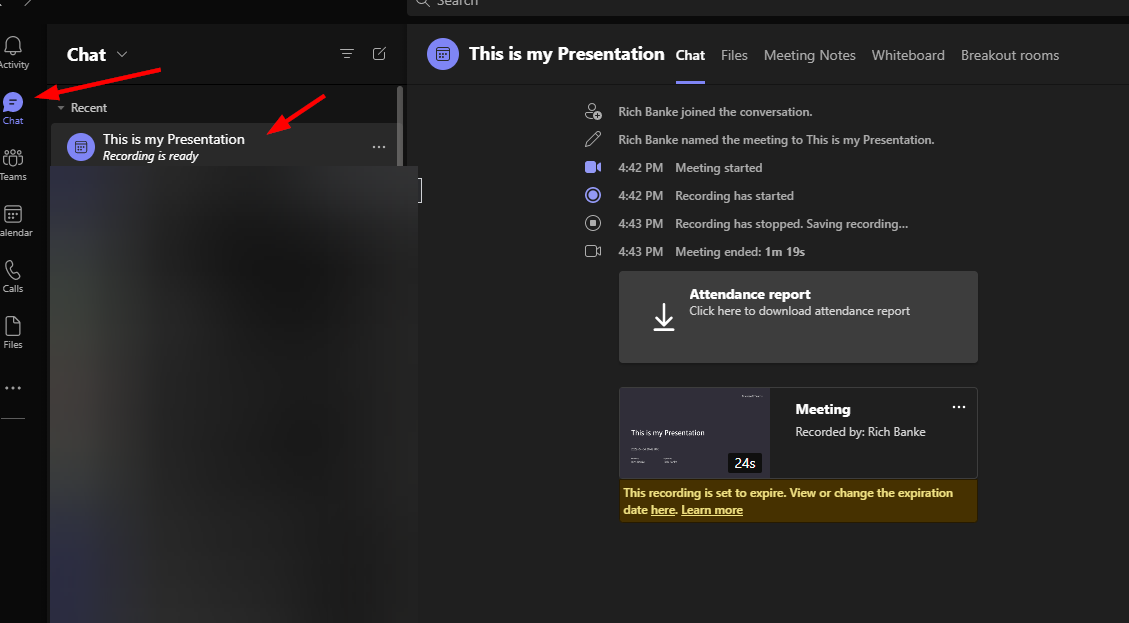Click the 'Meeting ended: 1m 19s' text
The height and width of the screenshot is (623, 1129).
click(x=739, y=252)
